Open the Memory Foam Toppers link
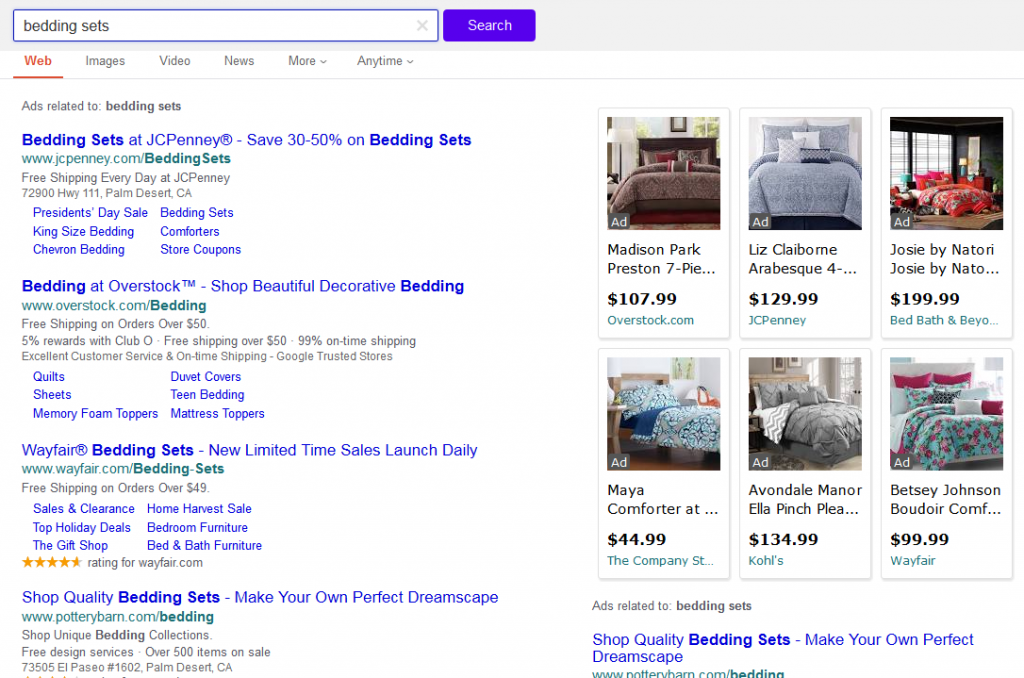 point(95,414)
